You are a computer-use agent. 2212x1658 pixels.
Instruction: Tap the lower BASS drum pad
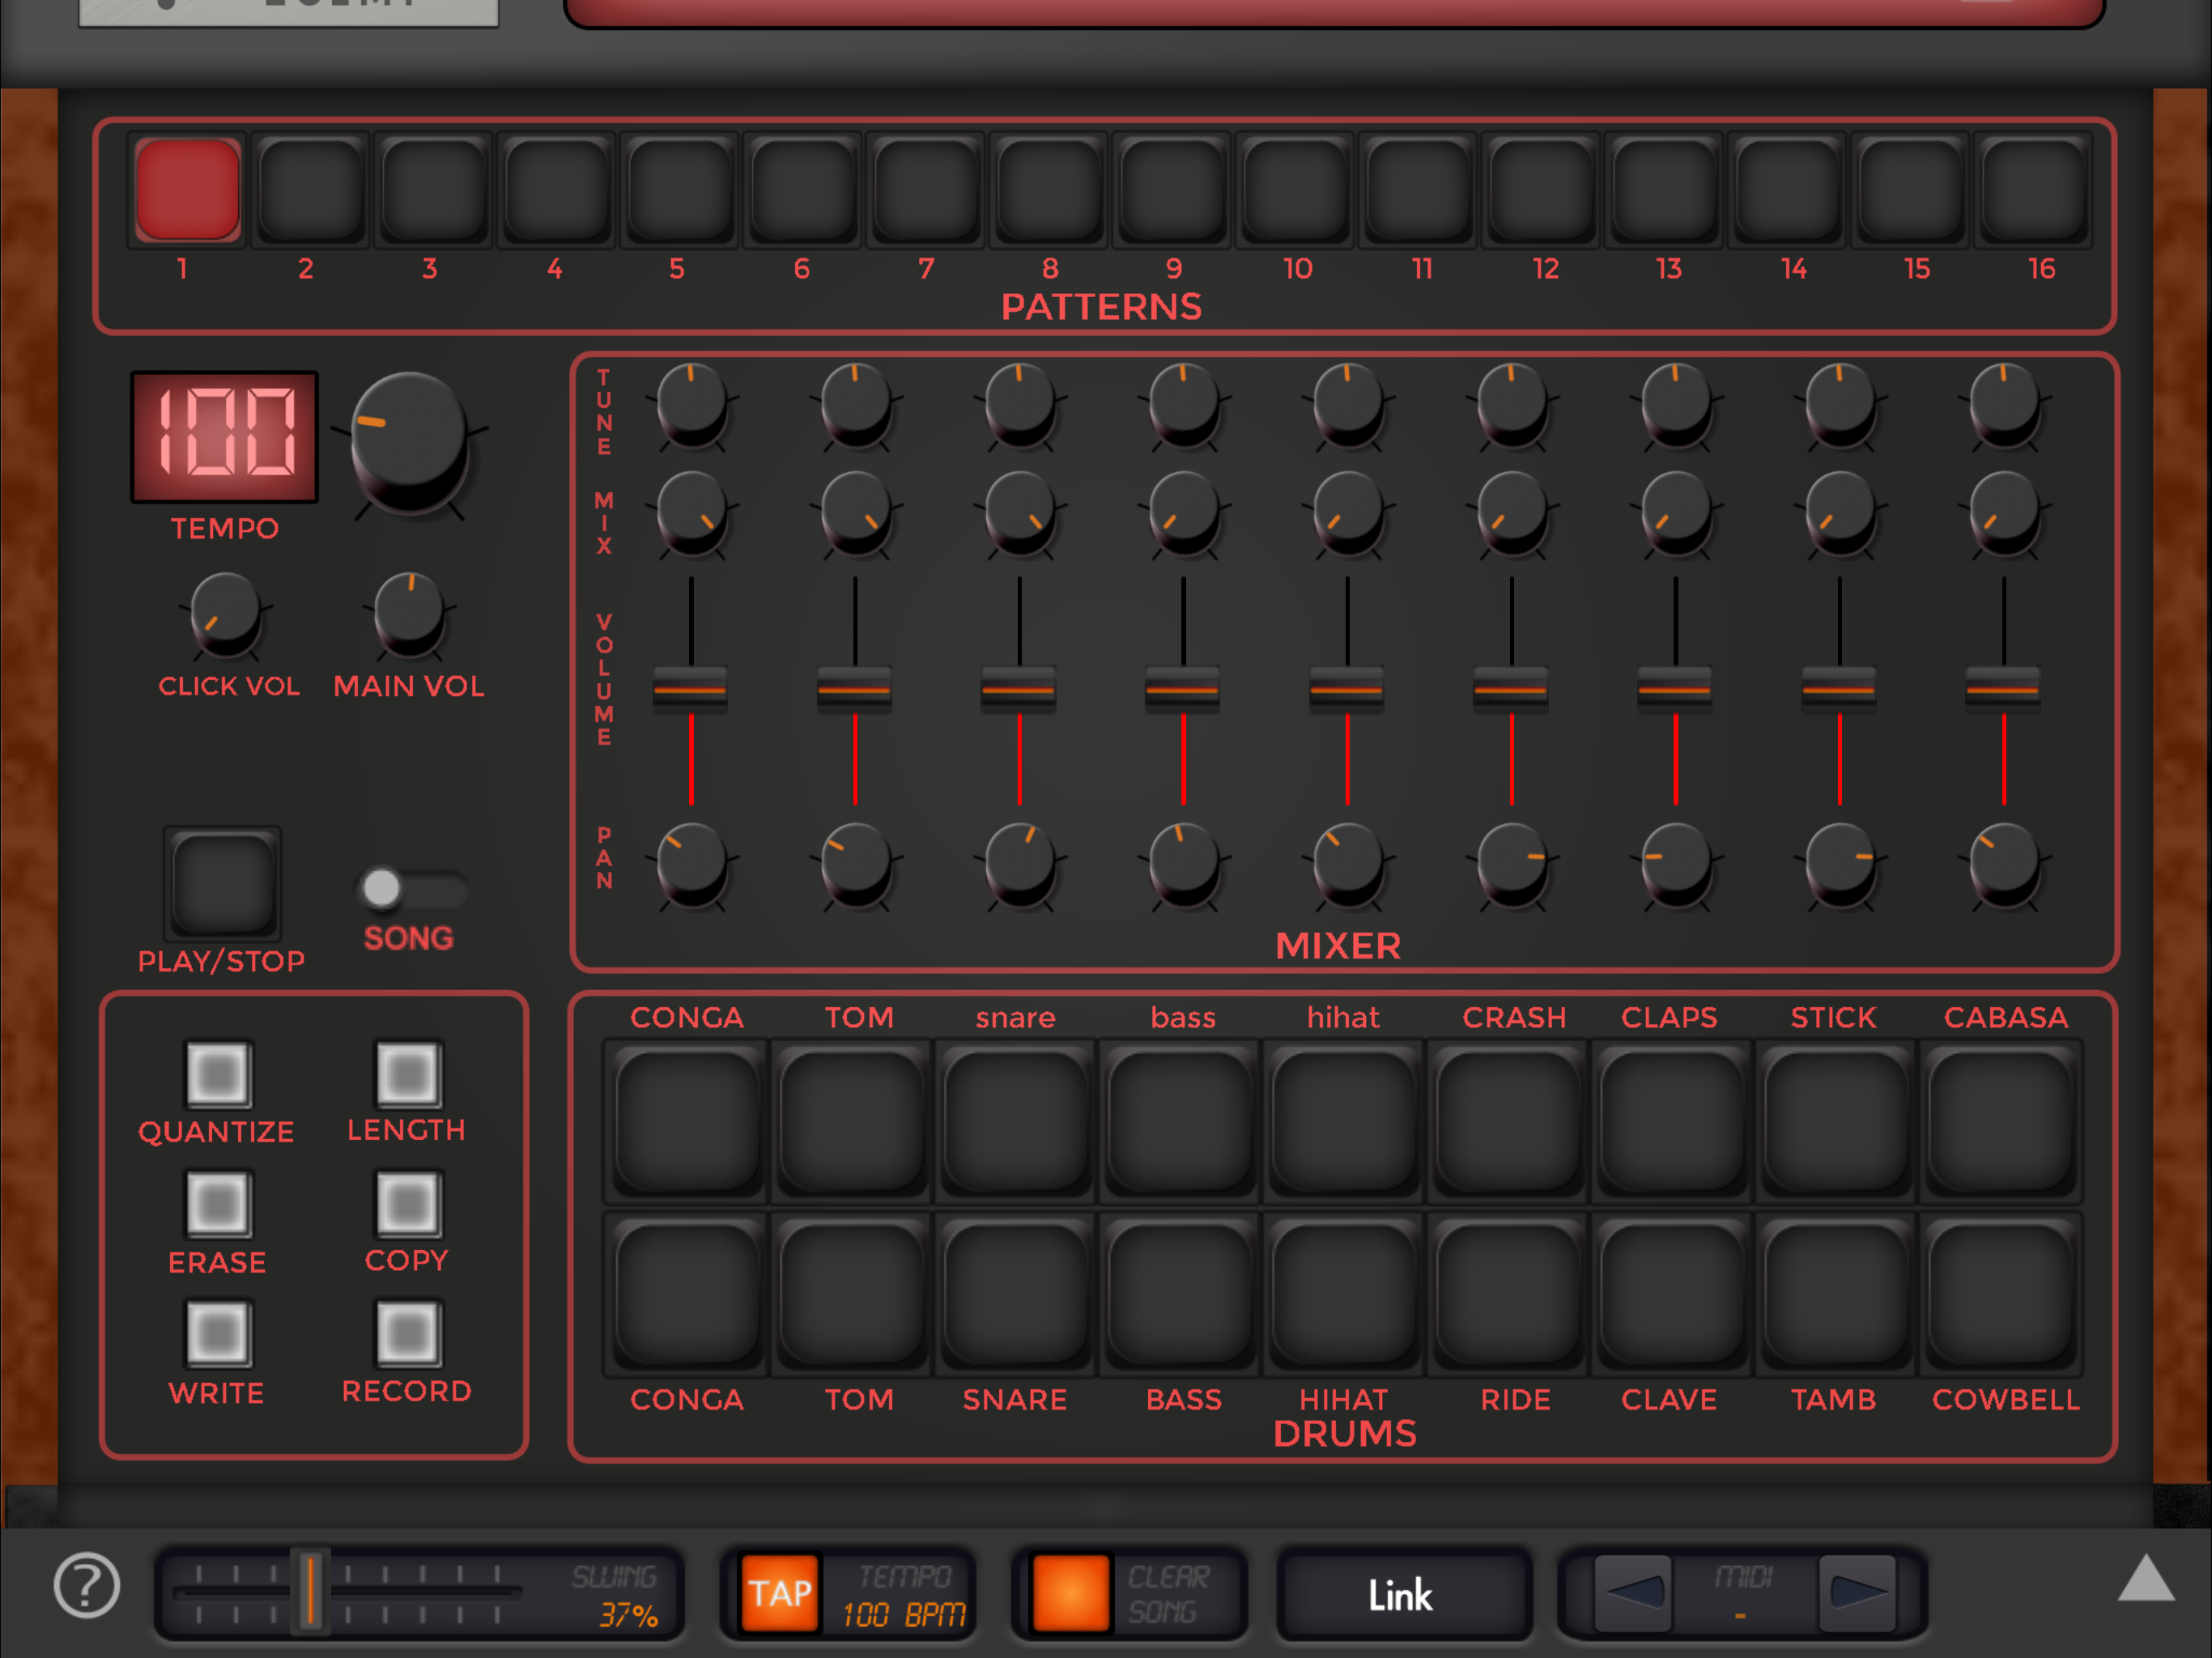[1180, 1295]
